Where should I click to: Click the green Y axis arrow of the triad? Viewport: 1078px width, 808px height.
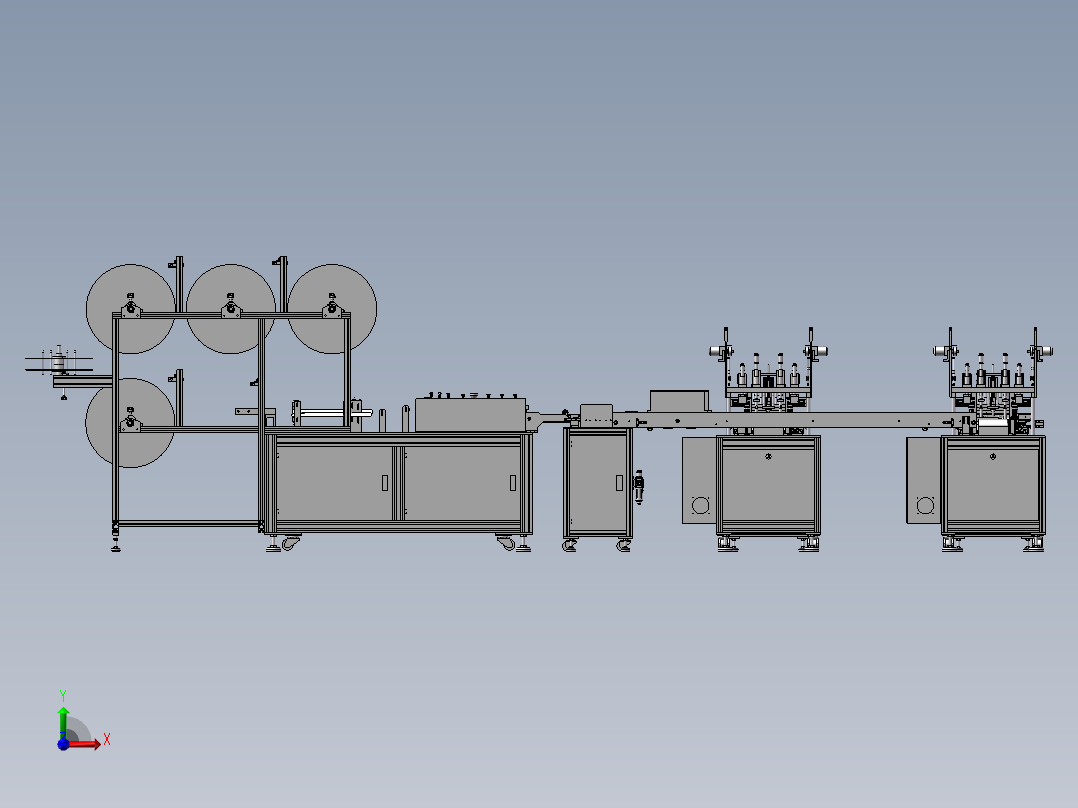(x=63, y=722)
